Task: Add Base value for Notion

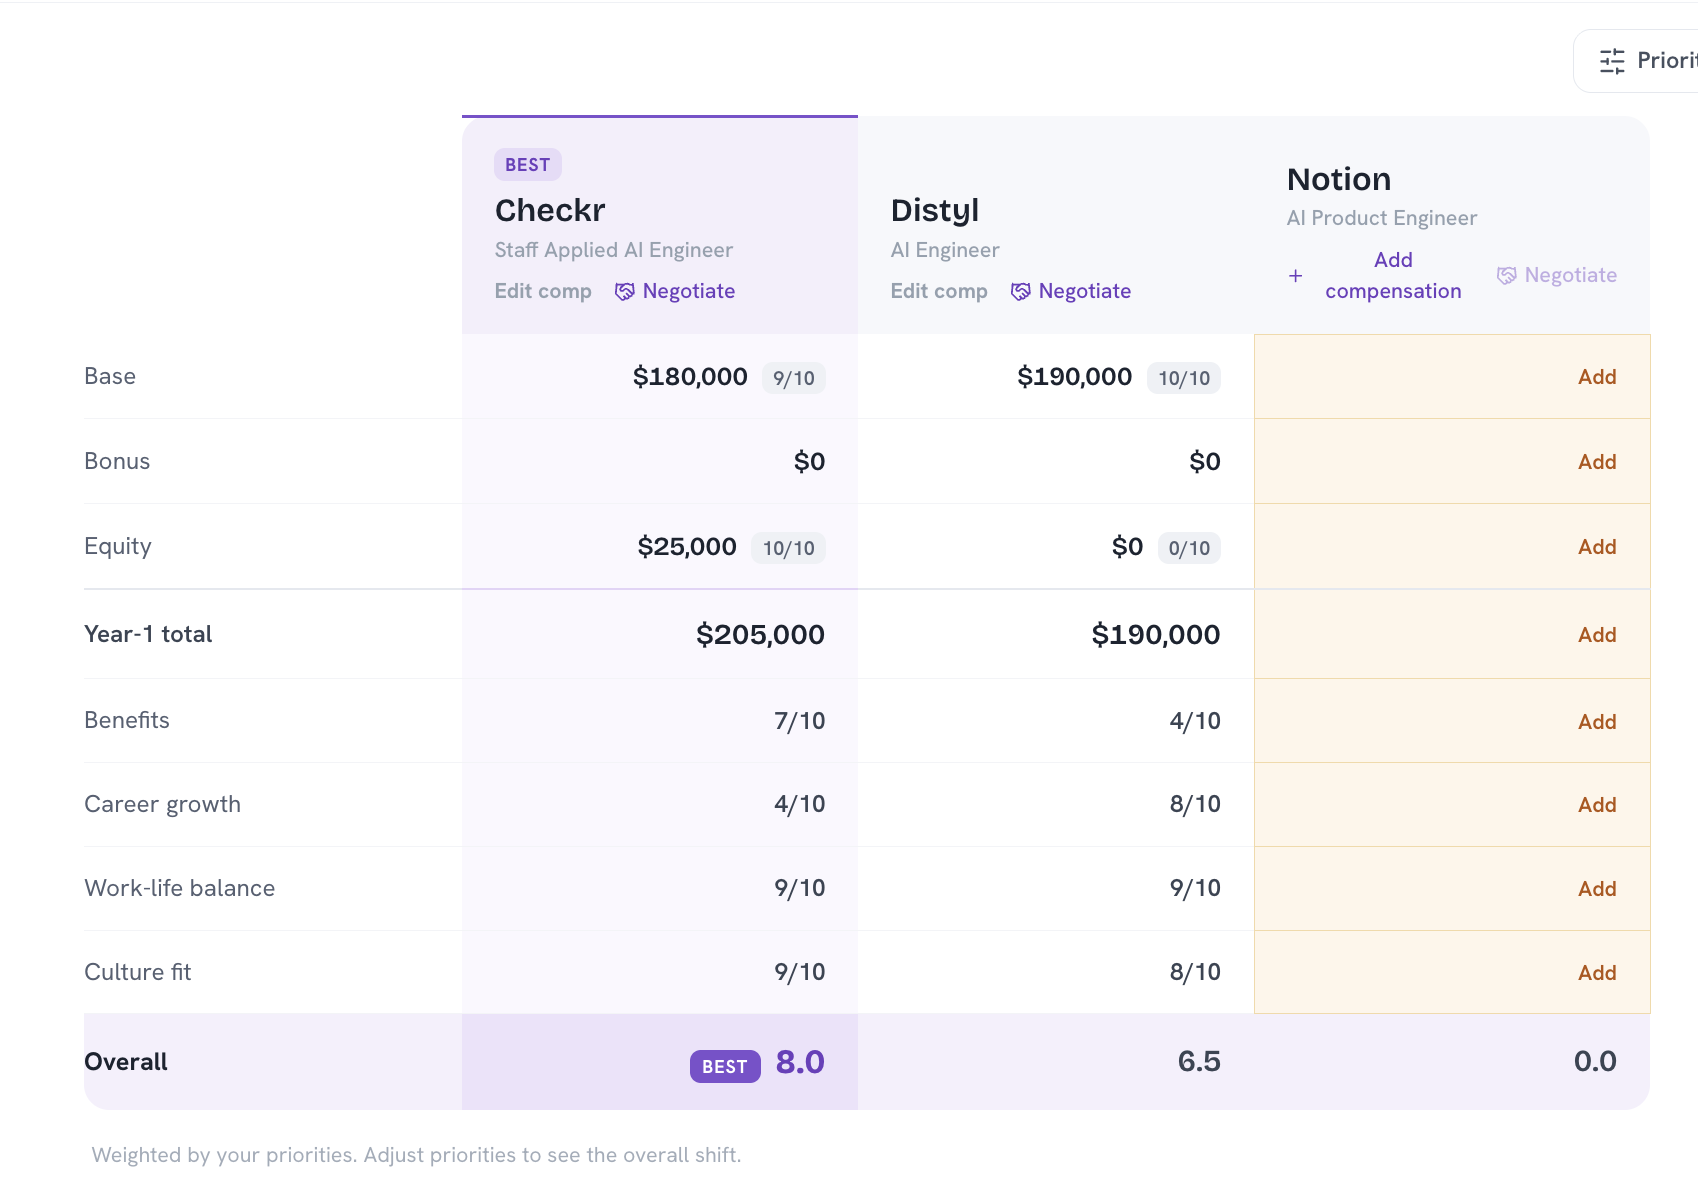Action: pos(1597,377)
